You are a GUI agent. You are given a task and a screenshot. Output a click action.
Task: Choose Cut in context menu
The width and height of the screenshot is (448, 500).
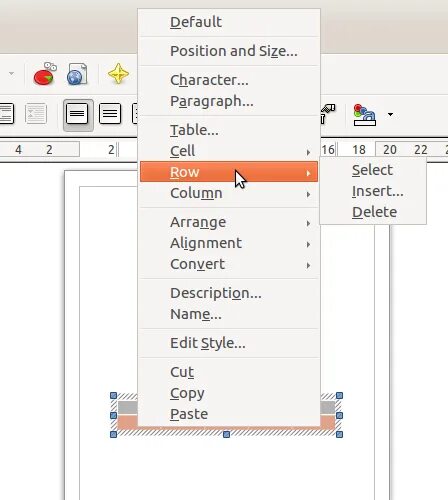229,372
